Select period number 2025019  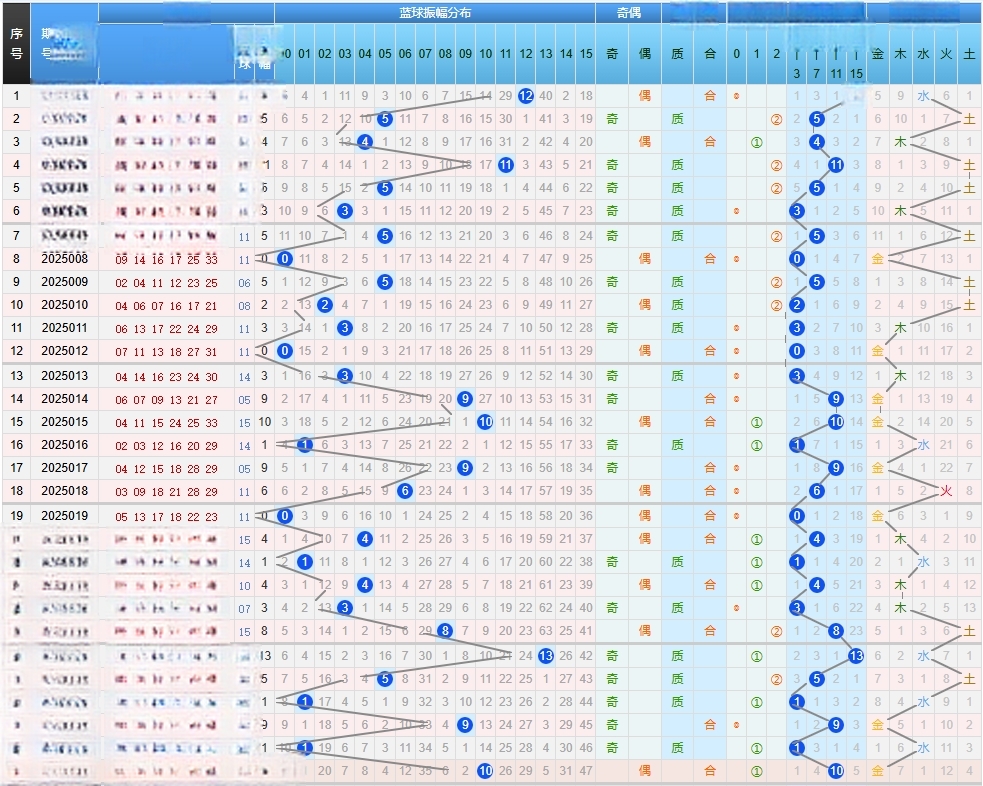click(65, 516)
